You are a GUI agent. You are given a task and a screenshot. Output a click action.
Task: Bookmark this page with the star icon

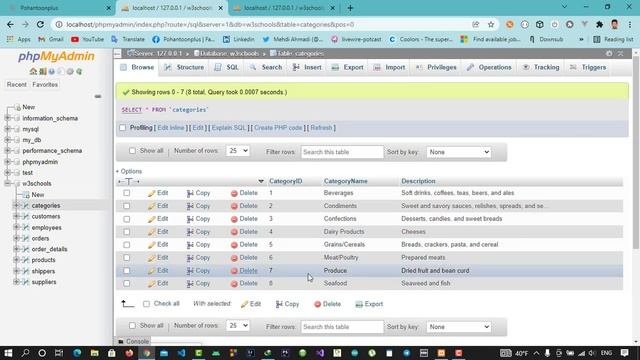coord(491,24)
